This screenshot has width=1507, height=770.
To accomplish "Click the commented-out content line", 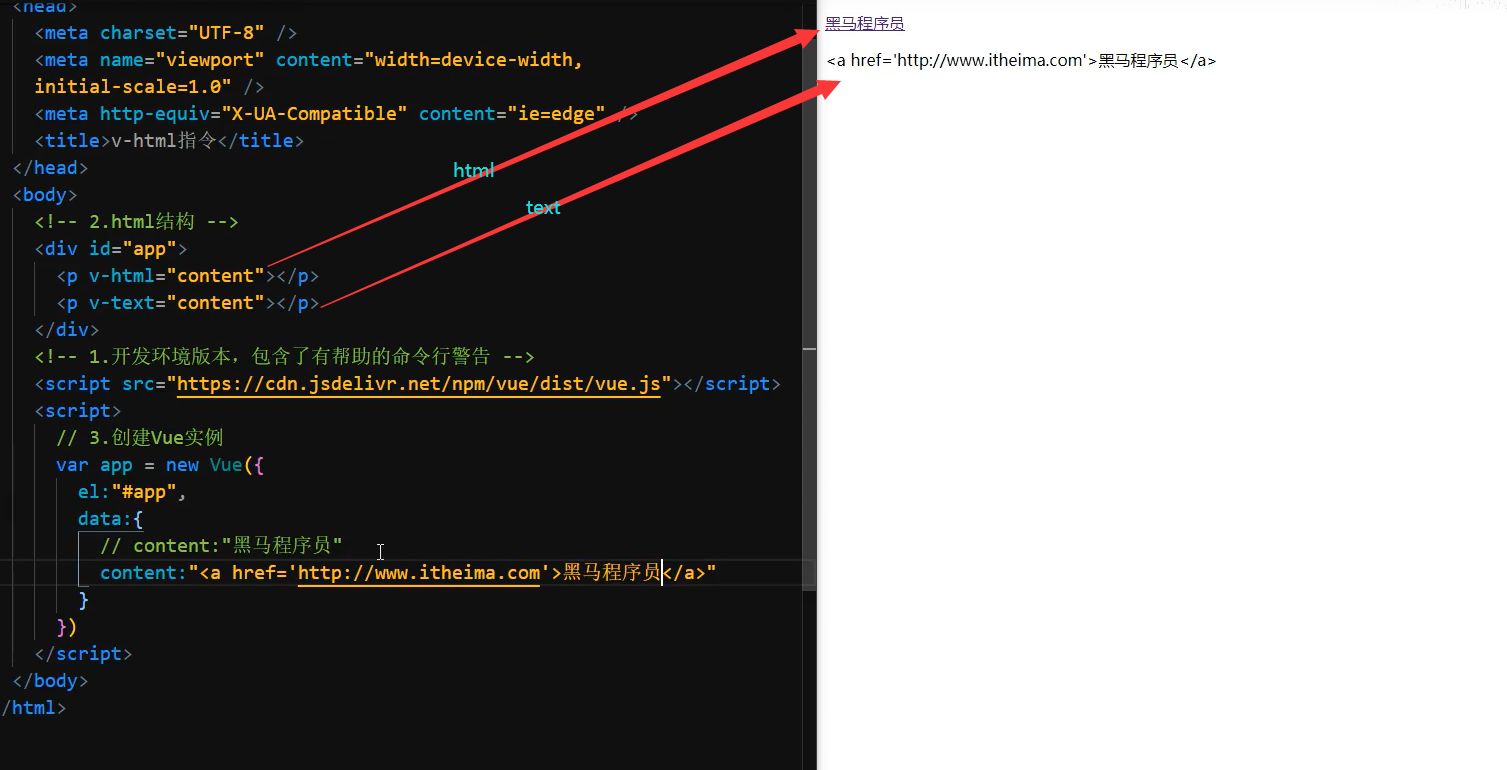I will (x=221, y=546).
